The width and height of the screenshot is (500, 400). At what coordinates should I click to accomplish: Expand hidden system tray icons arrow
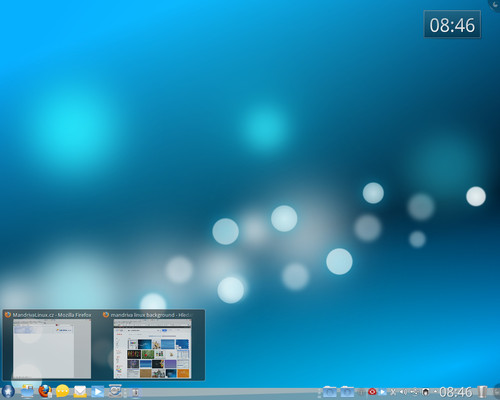point(435,391)
